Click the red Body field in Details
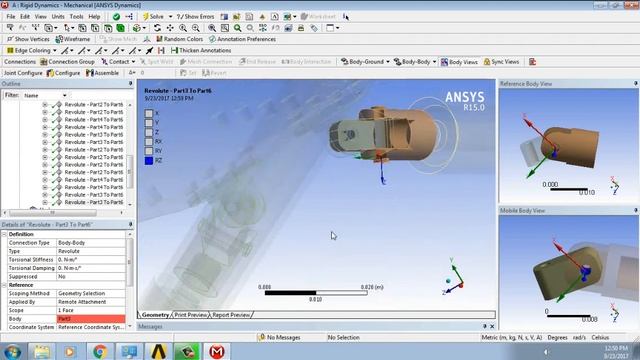This screenshot has height=360, width=640. 91,319
